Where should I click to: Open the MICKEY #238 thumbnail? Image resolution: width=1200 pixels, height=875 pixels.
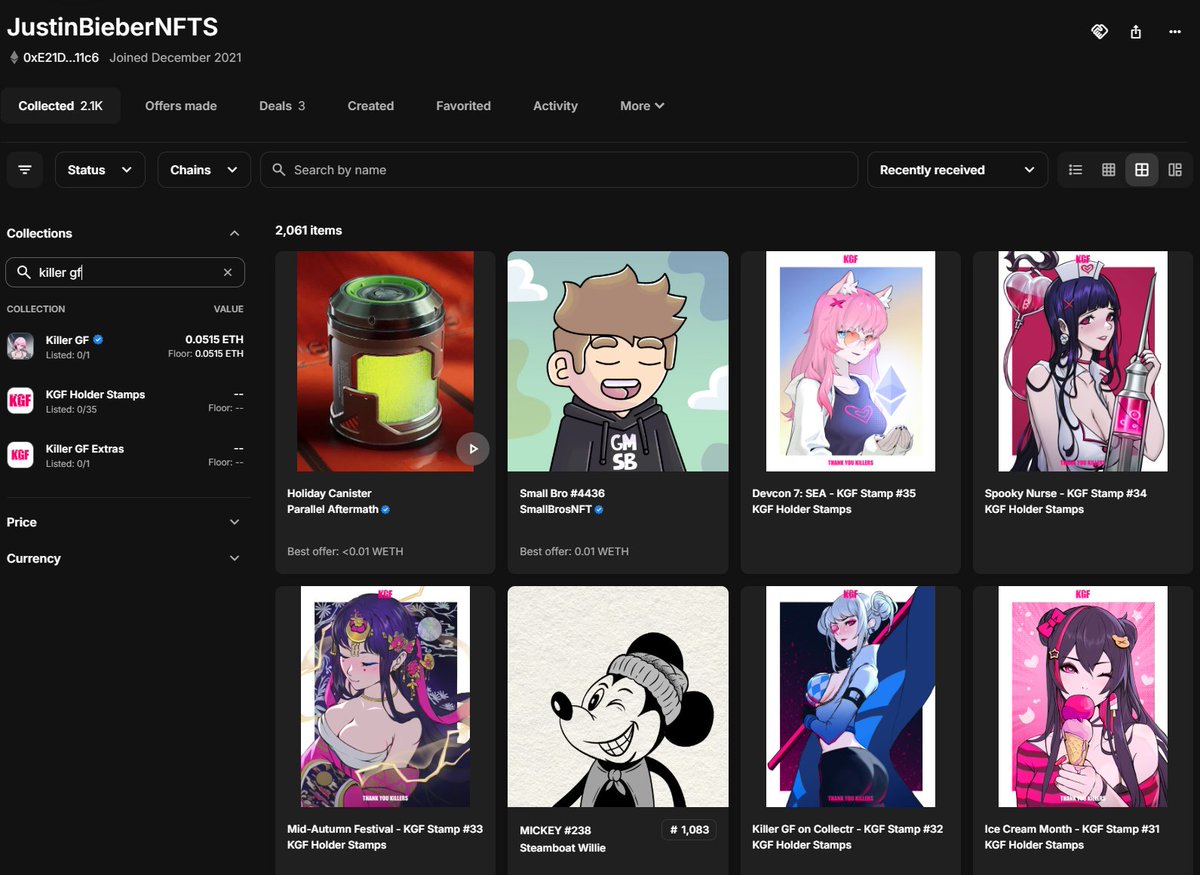coord(618,697)
